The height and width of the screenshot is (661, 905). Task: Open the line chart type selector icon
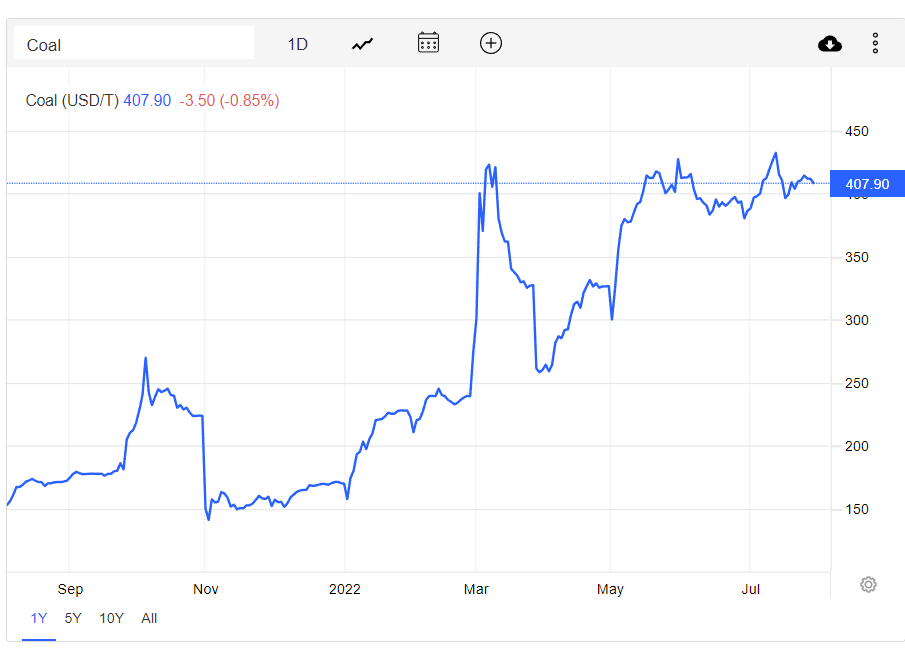point(362,44)
